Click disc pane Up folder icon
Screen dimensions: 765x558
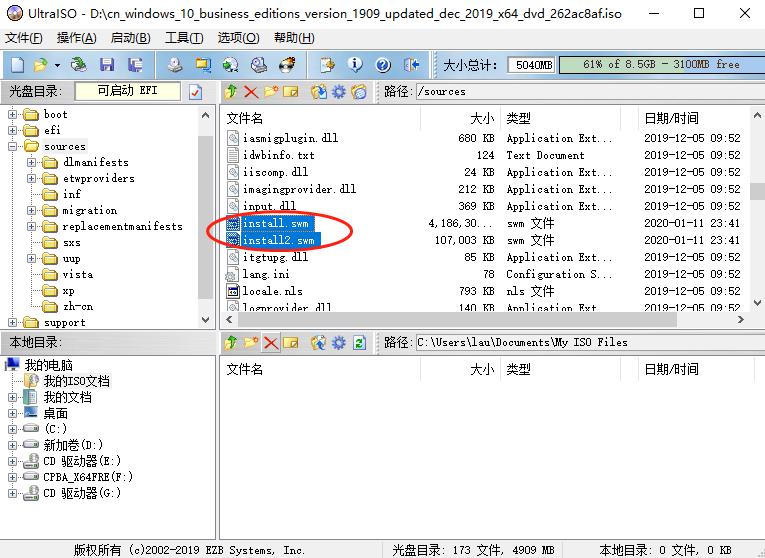tap(231, 91)
